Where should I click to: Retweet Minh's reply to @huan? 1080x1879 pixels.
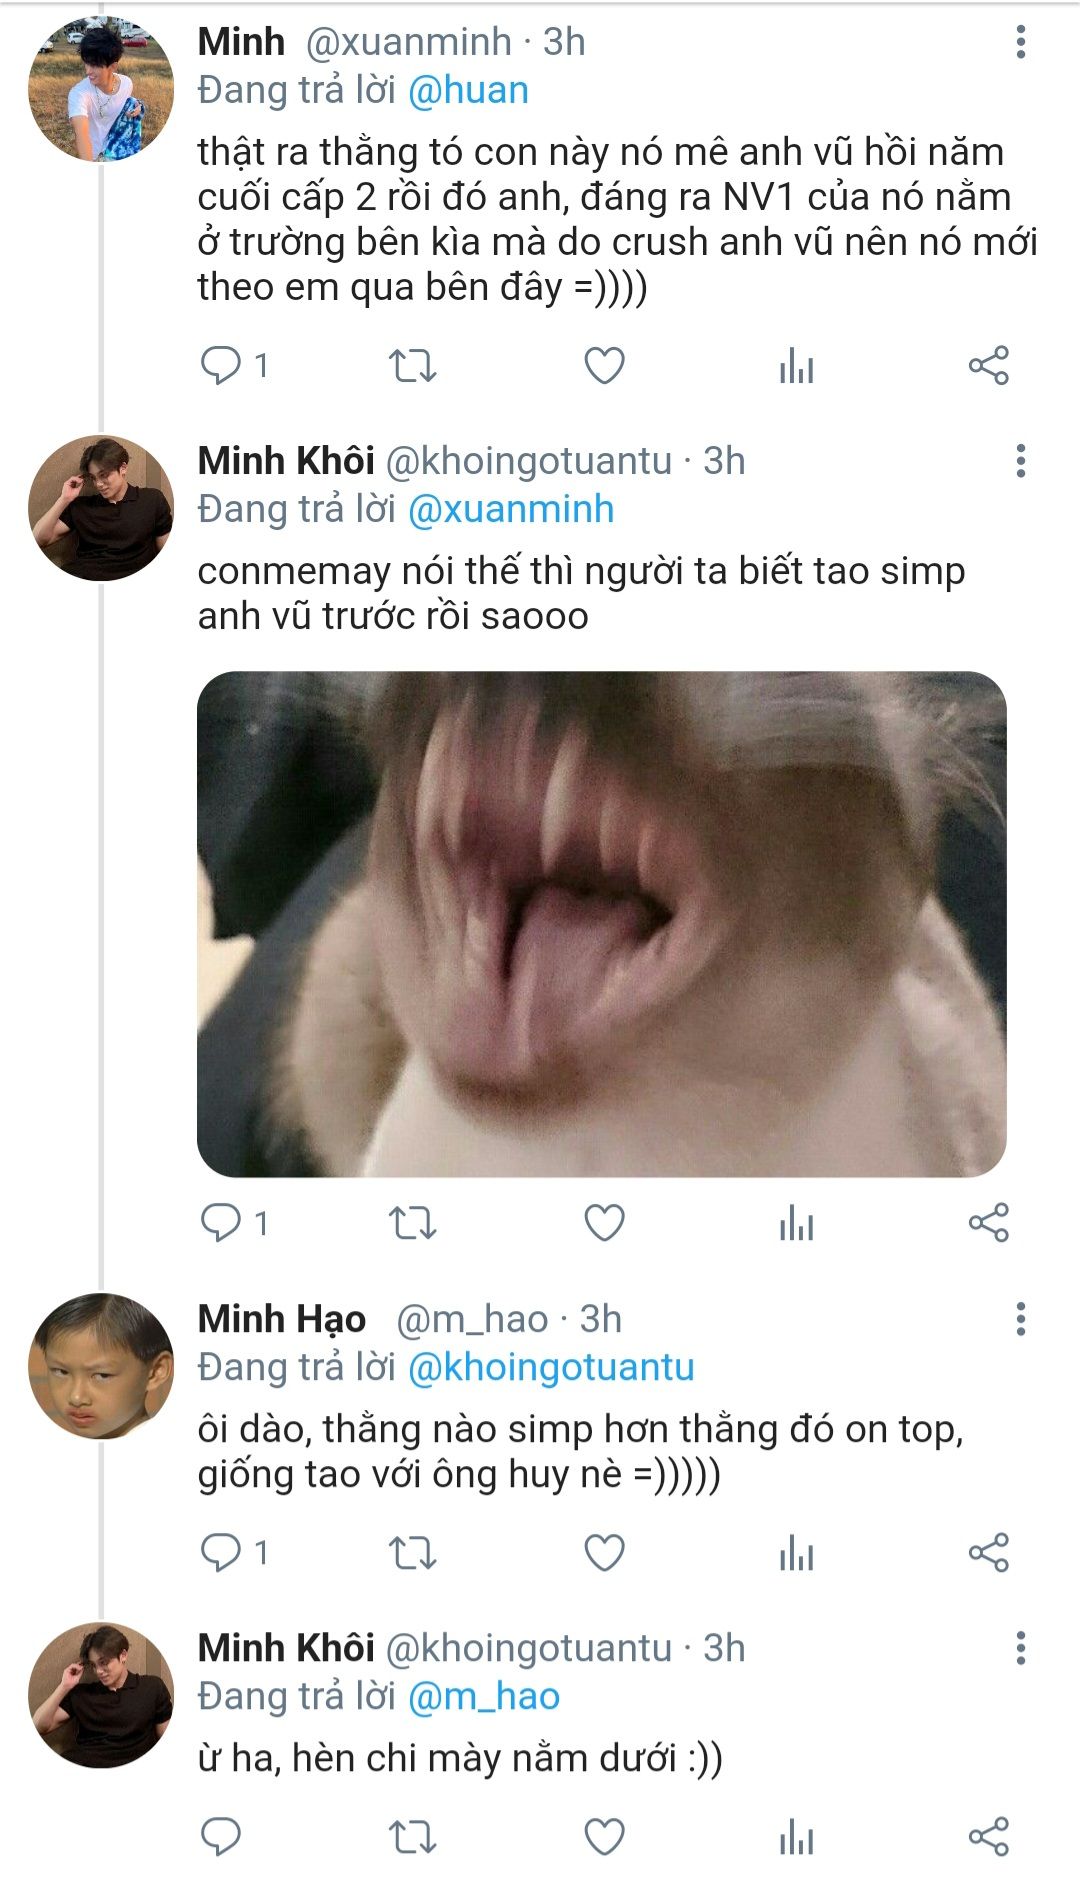point(412,366)
